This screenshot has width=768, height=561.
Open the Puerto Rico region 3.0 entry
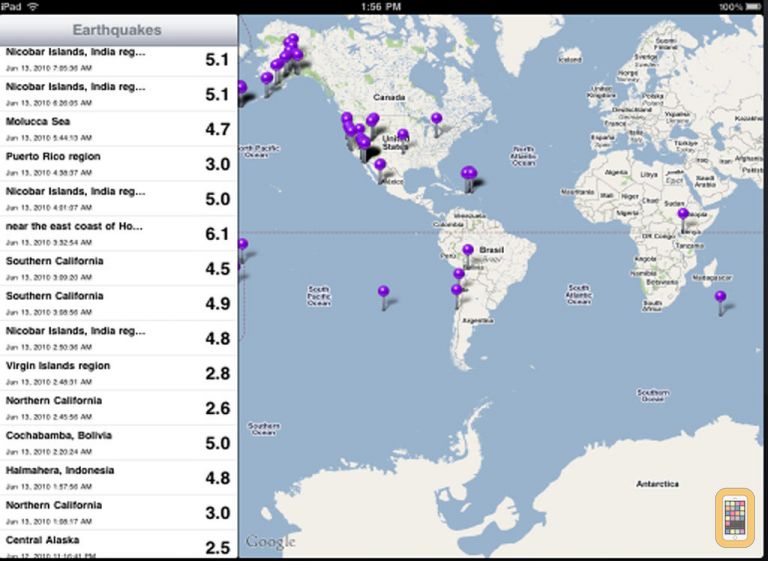(x=119, y=164)
